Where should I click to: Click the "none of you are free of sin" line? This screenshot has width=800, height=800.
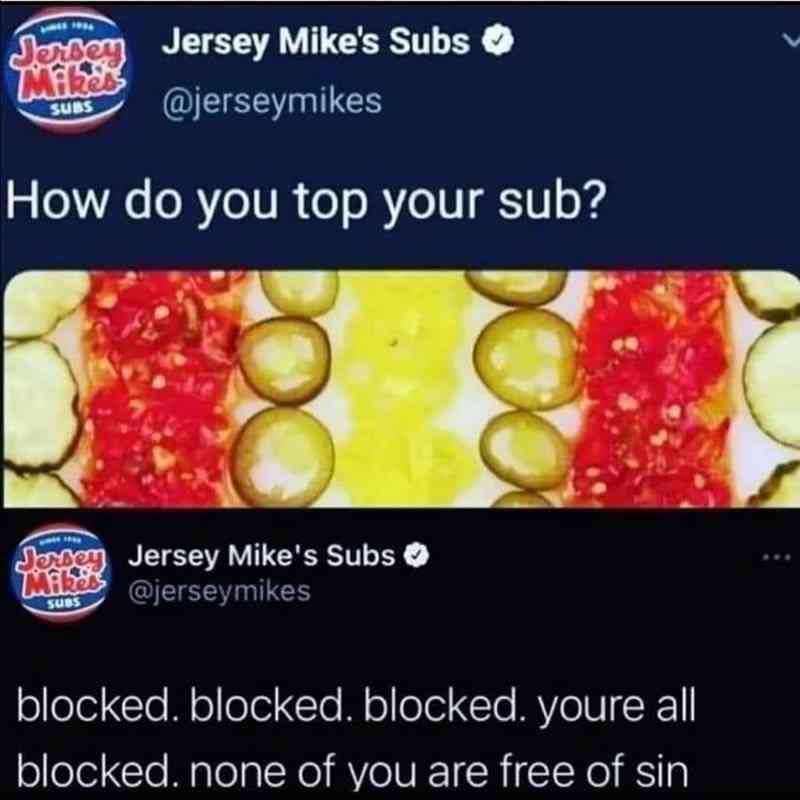pos(439,771)
